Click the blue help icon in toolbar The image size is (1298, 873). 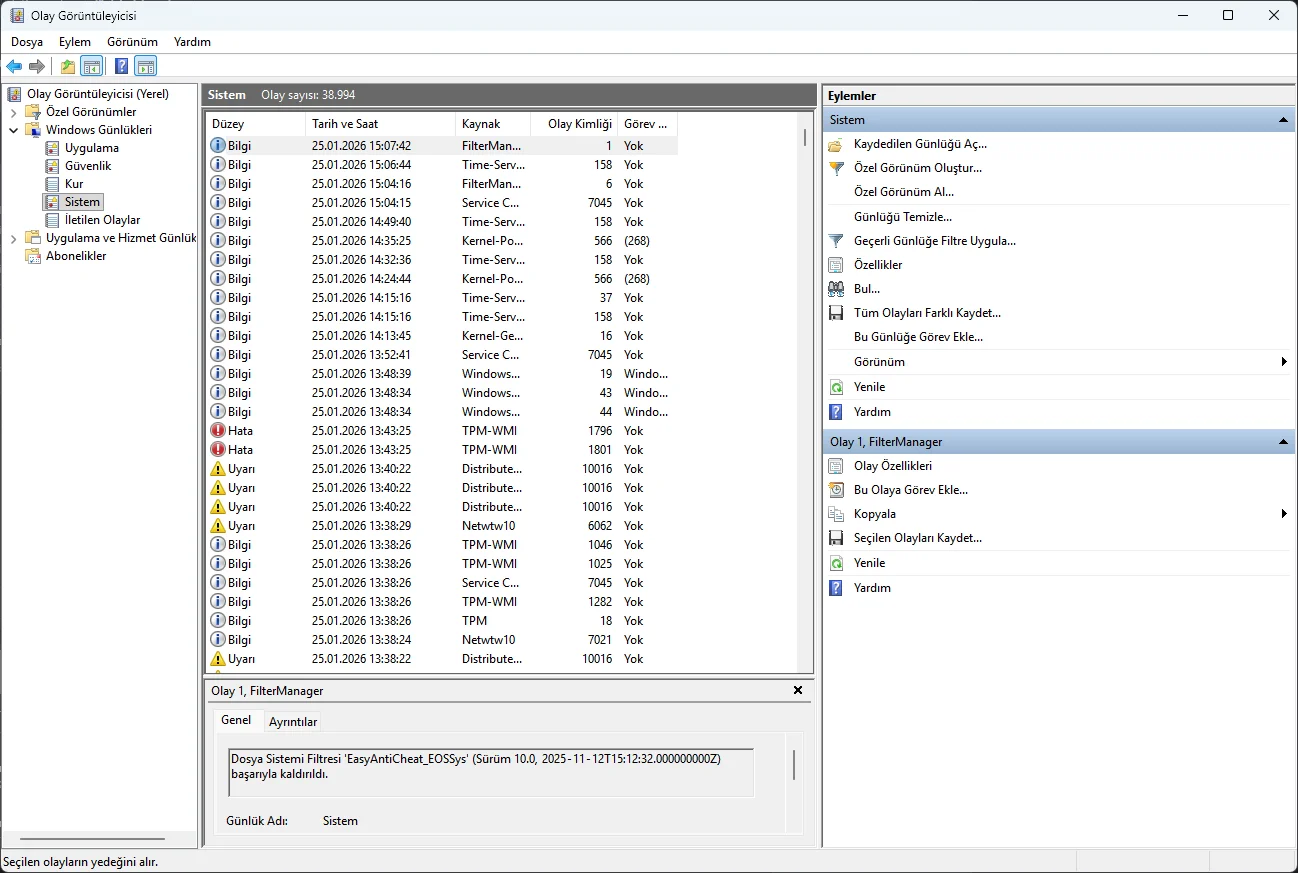(x=121, y=67)
